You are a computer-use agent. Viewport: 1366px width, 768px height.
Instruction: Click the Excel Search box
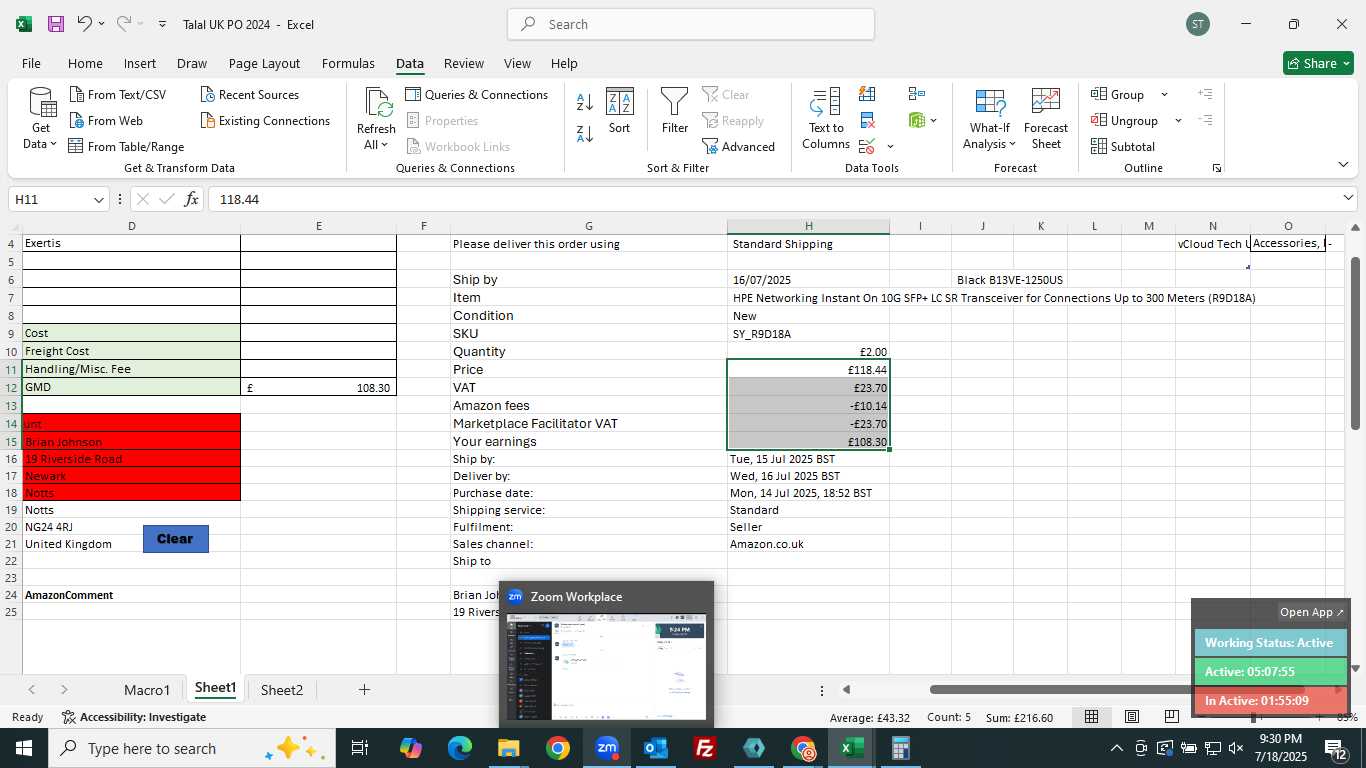click(691, 24)
